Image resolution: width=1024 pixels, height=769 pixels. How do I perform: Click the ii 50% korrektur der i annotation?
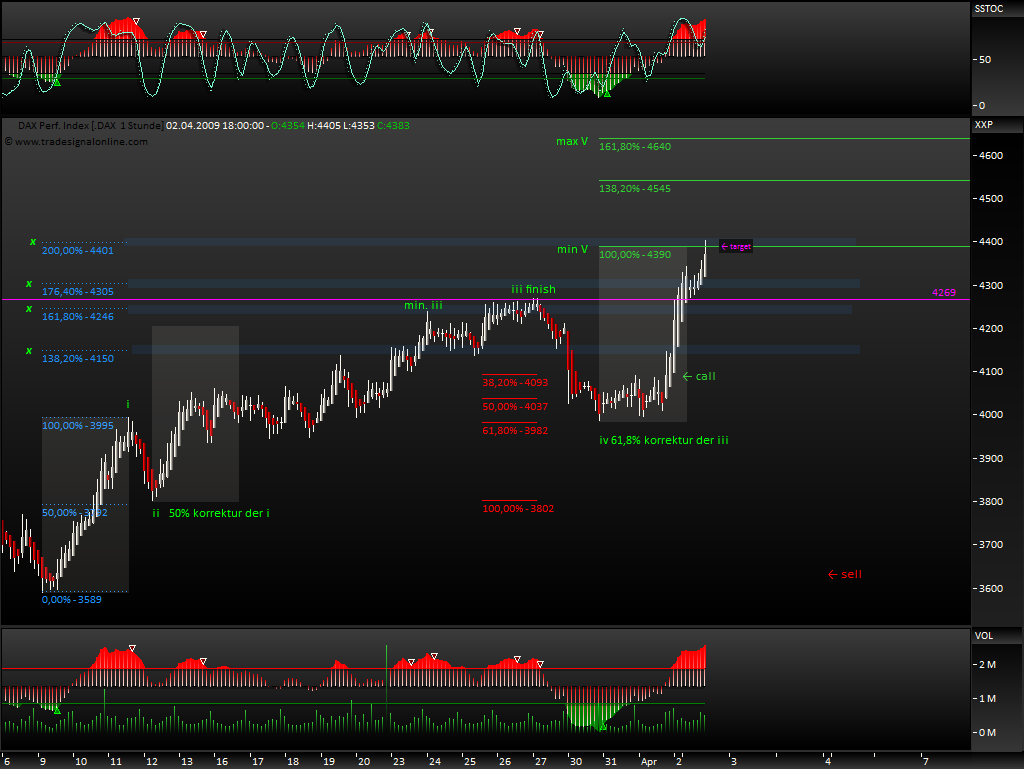pyautogui.click(x=211, y=512)
